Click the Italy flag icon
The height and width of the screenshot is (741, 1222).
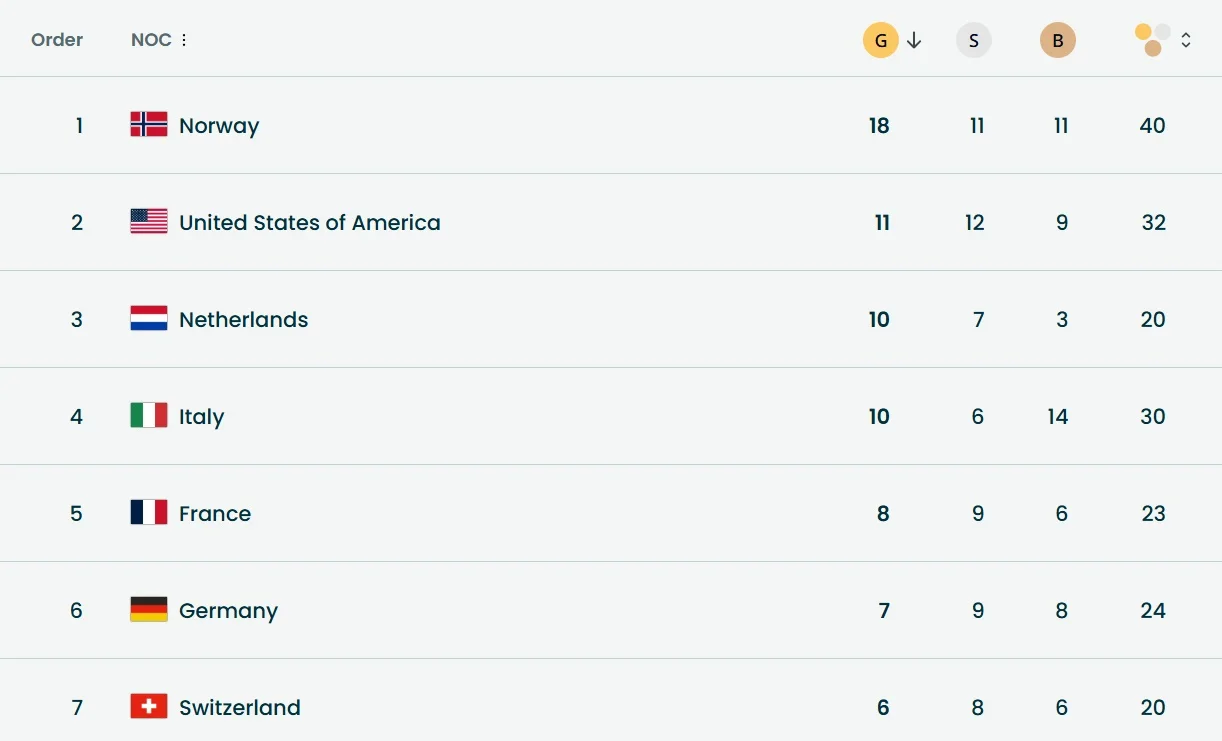click(149, 416)
